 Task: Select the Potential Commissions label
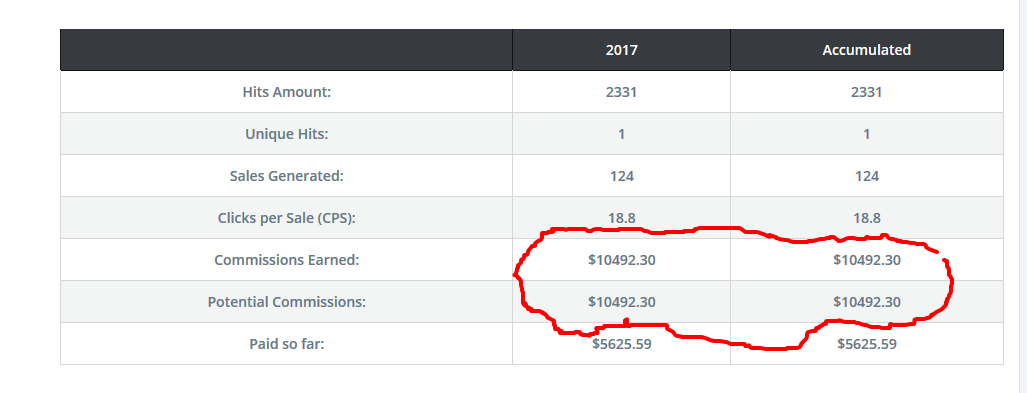[x=287, y=302]
